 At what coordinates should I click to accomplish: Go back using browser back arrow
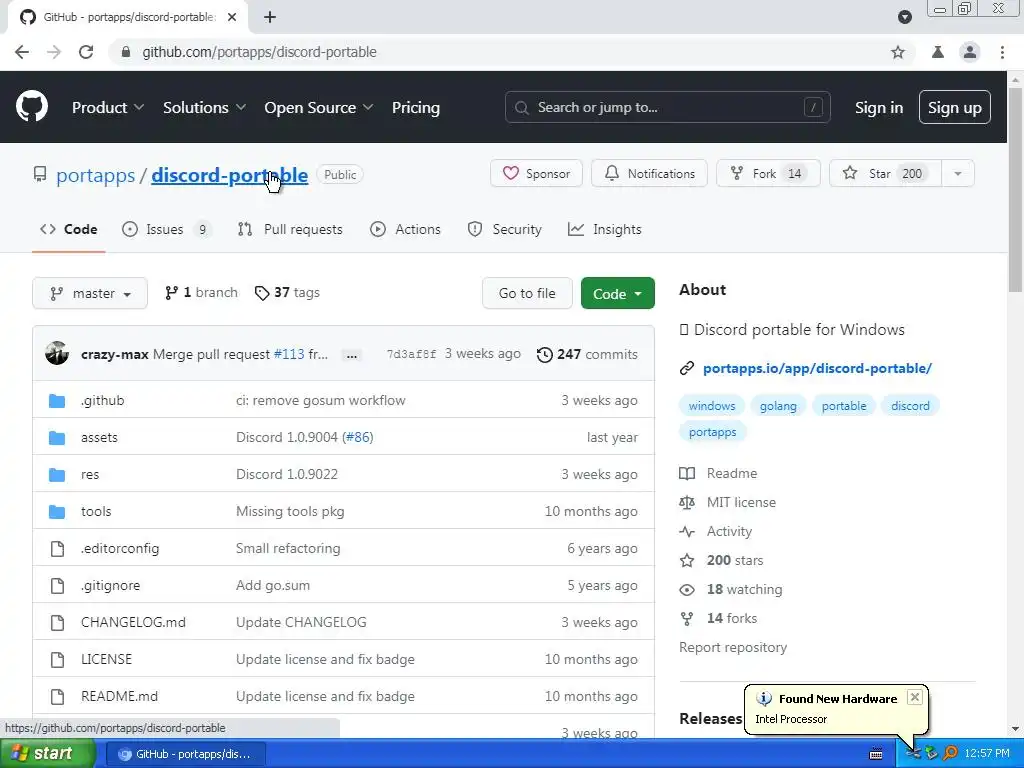22,52
